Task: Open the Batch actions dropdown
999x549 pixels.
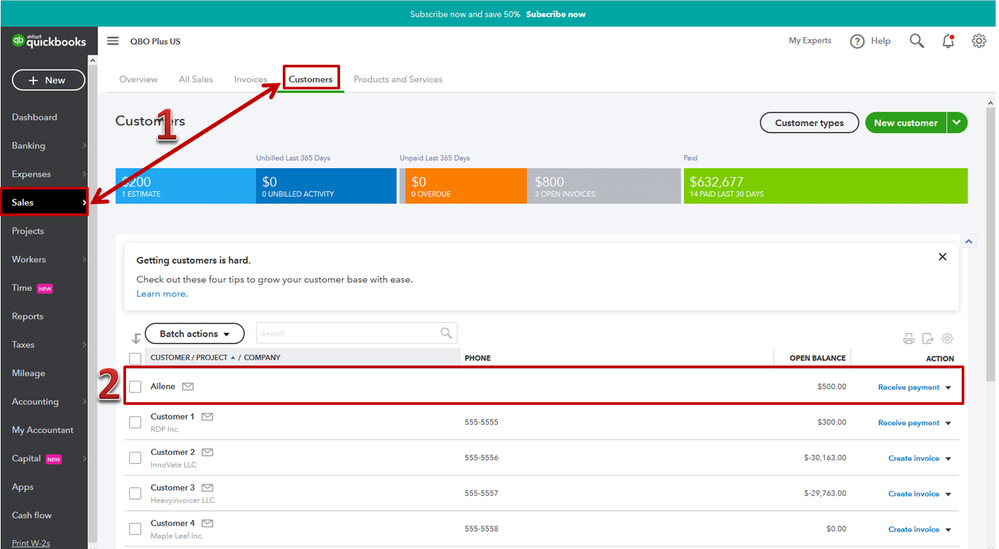Action: point(194,334)
